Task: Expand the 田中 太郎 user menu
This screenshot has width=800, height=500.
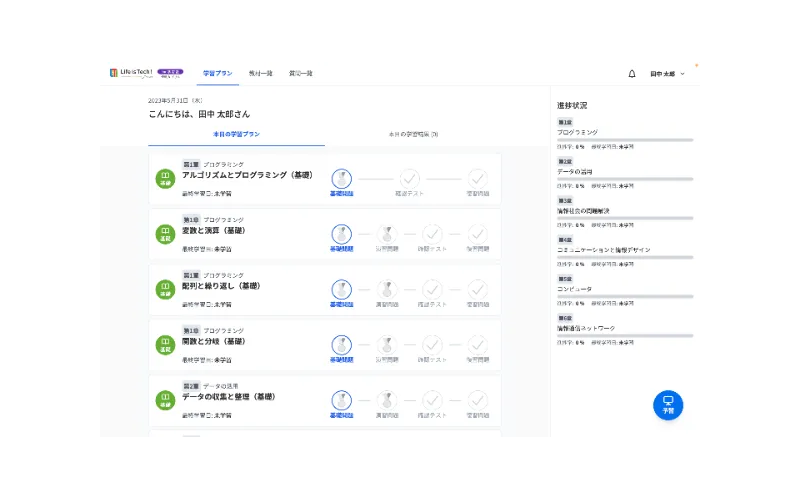Action: pos(667,73)
